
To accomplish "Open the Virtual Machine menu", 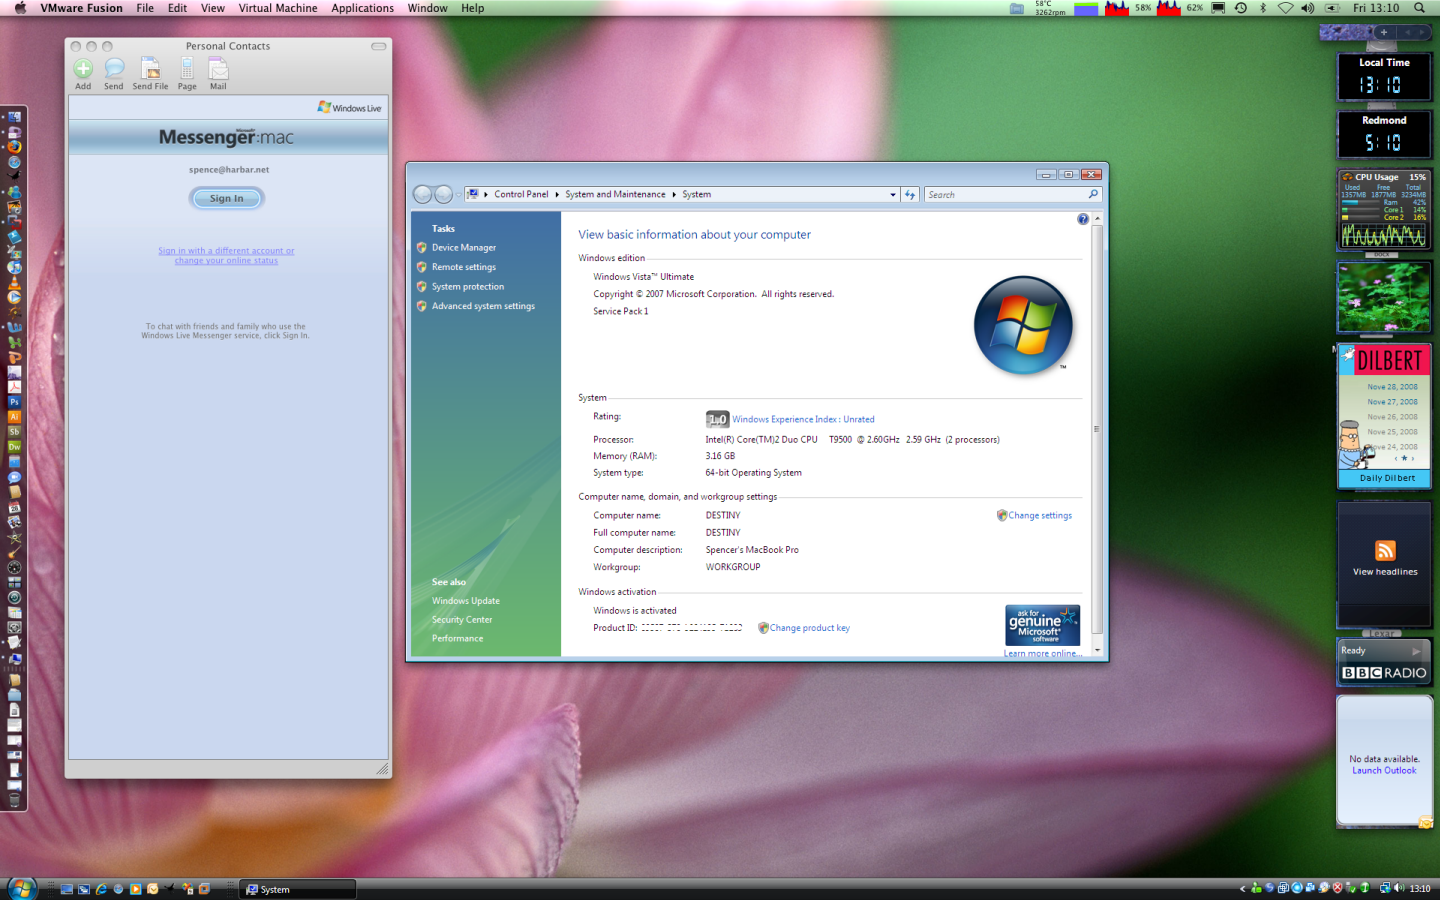I will click(278, 8).
